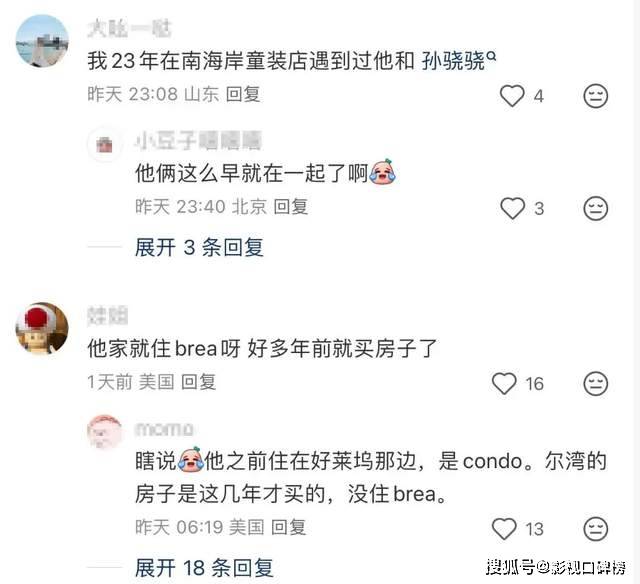
Task: Dislike the reply posted from 北京
Action: point(596,208)
